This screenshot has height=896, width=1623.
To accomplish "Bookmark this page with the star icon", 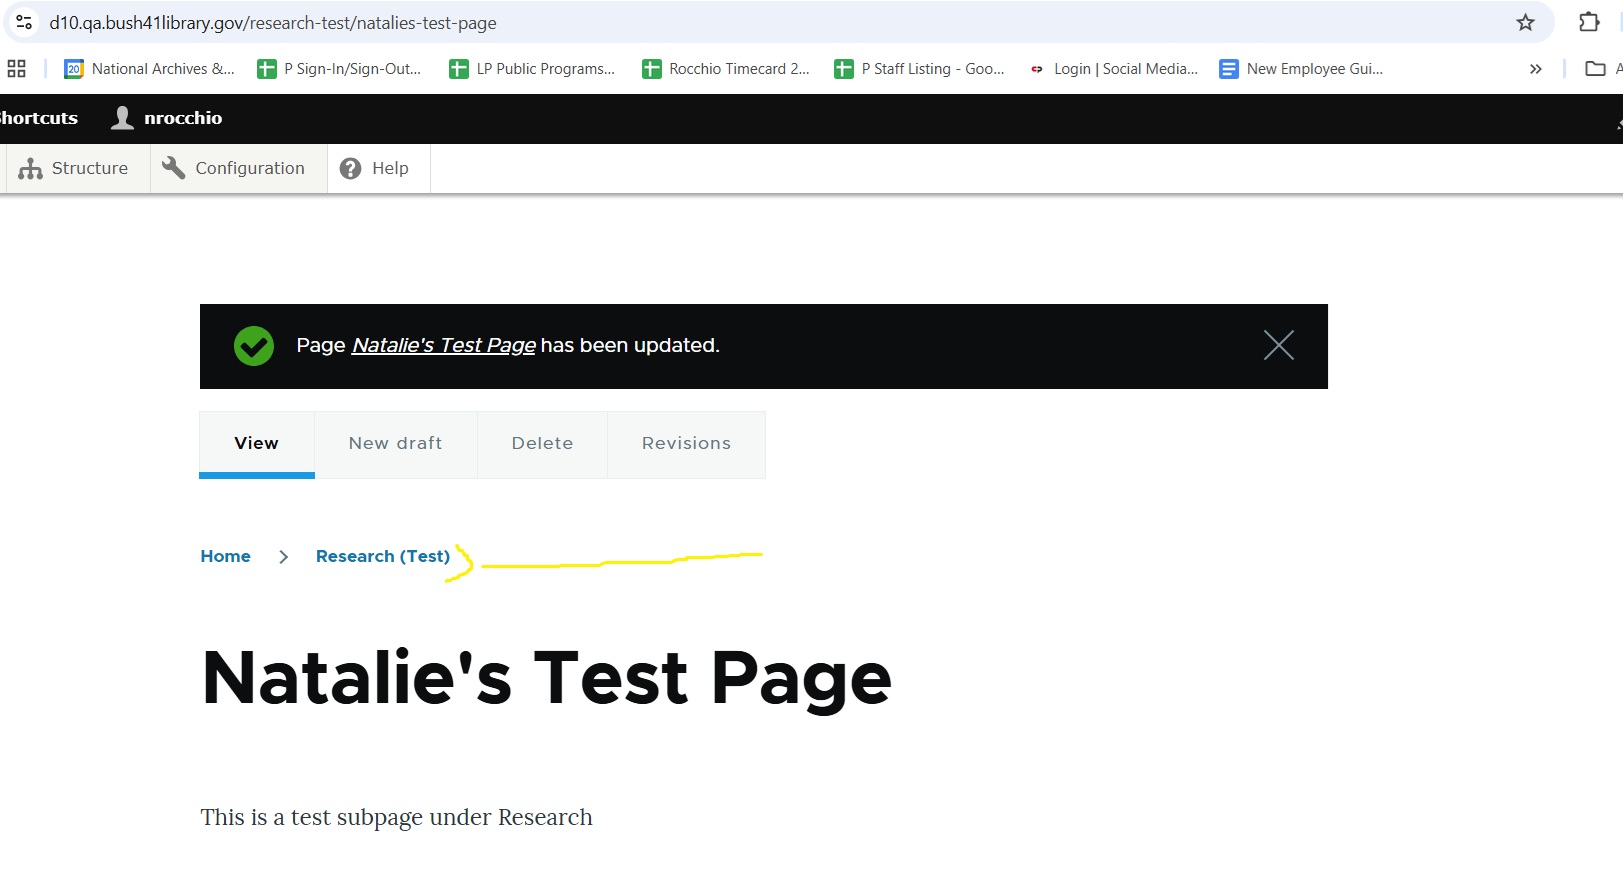I will [x=1525, y=22].
